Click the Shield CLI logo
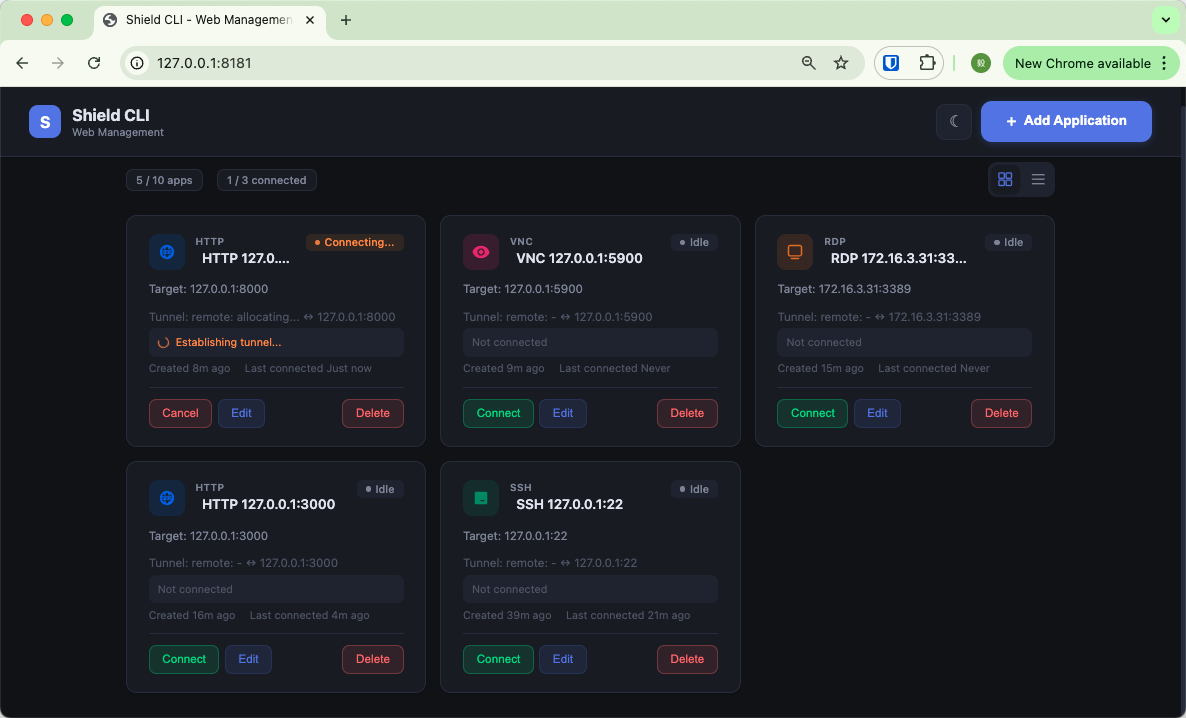Viewport: 1186px width, 718px height. coord(44,121)
